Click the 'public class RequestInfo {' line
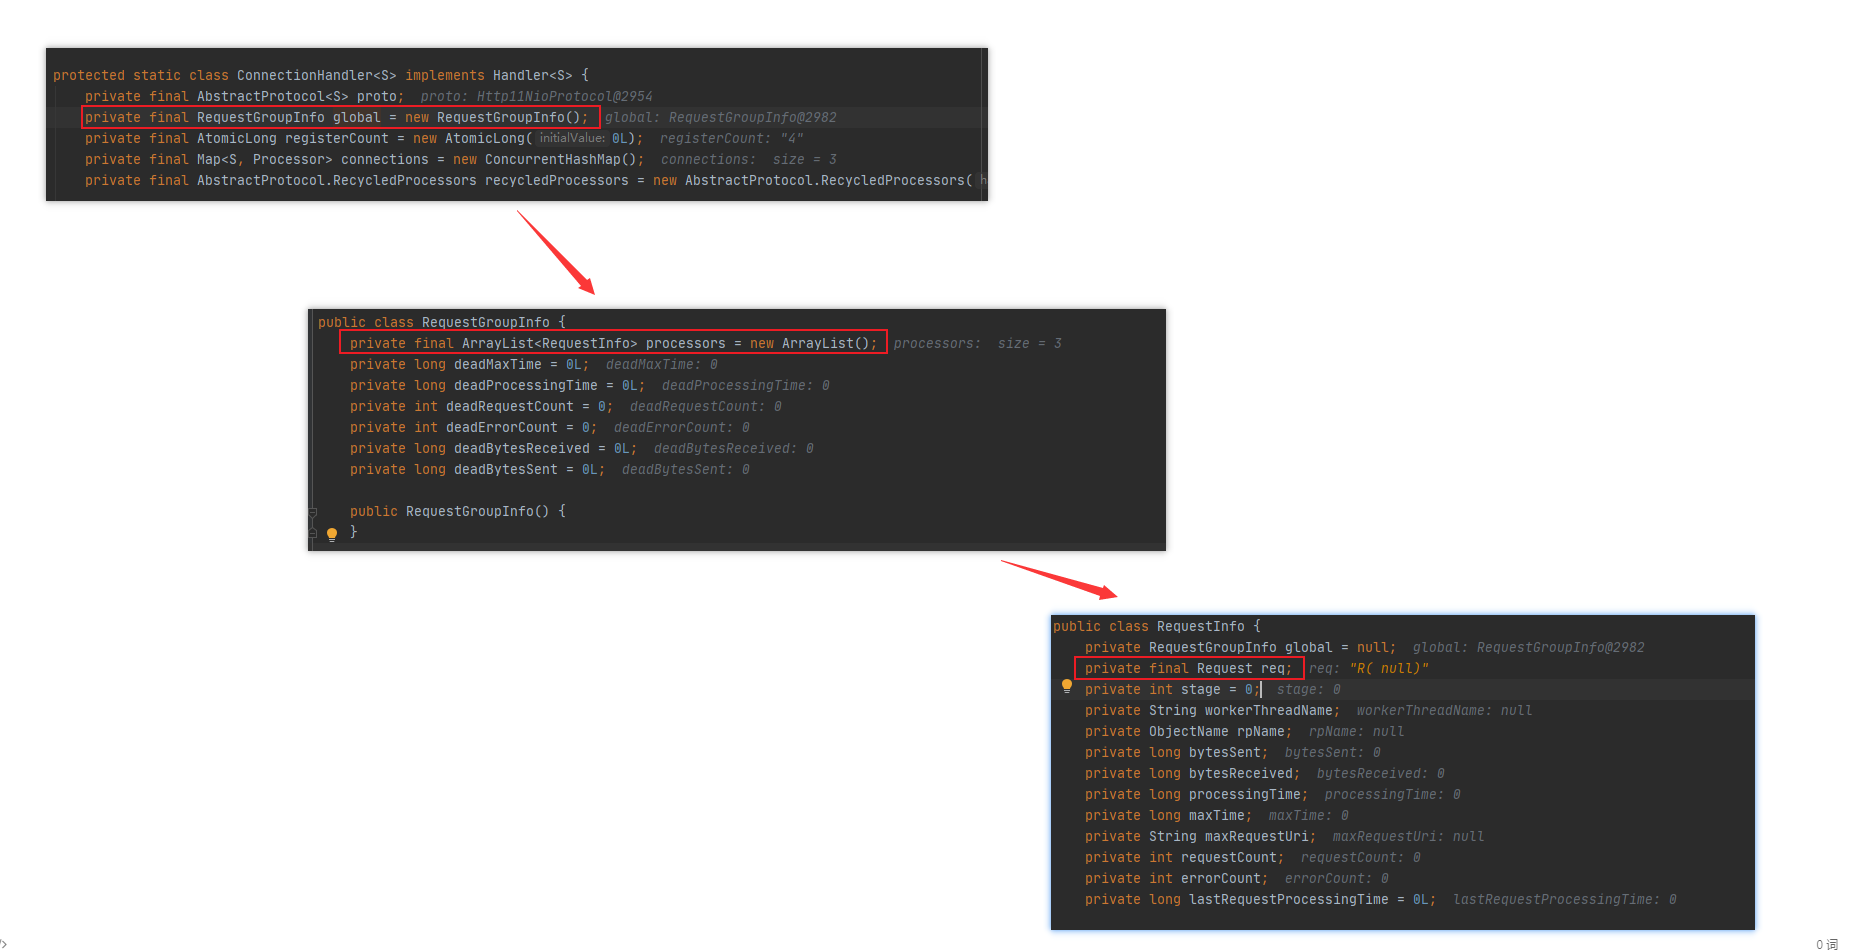Viewport: 1852px width, 952px height. pyautogui.click(x=1157, y=626)
